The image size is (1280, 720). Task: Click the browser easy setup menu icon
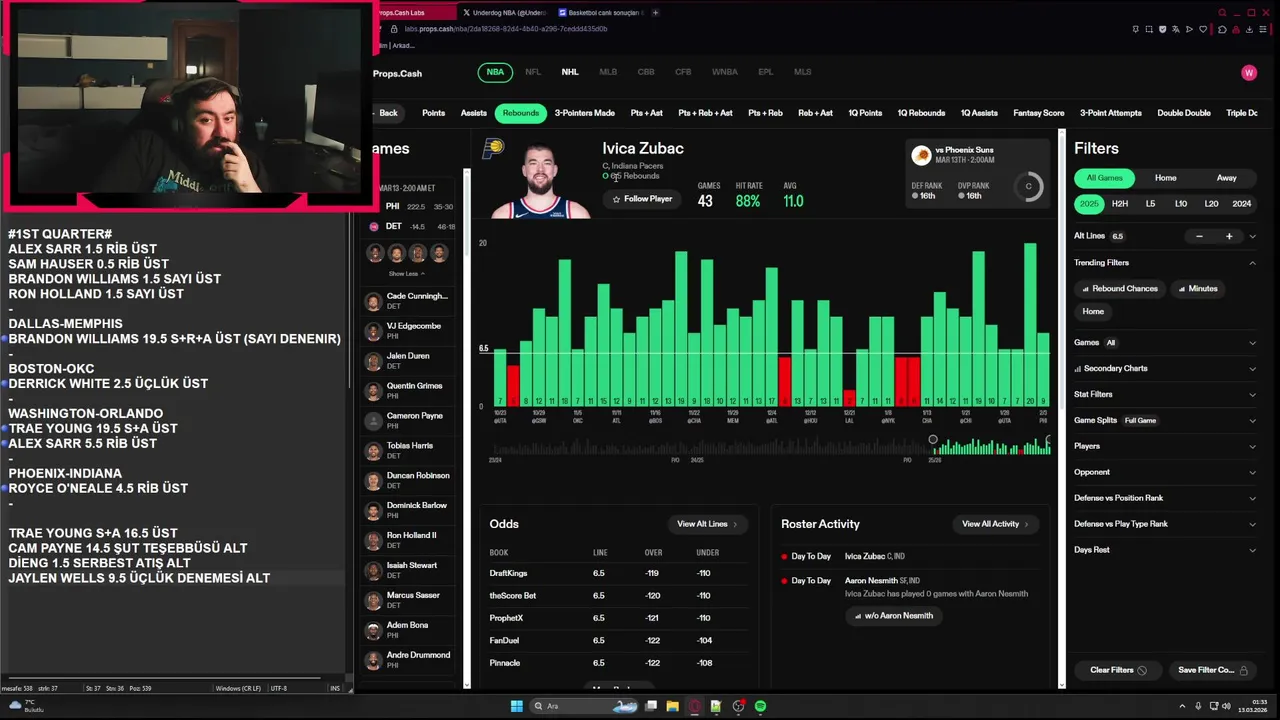coord(1264,29)
